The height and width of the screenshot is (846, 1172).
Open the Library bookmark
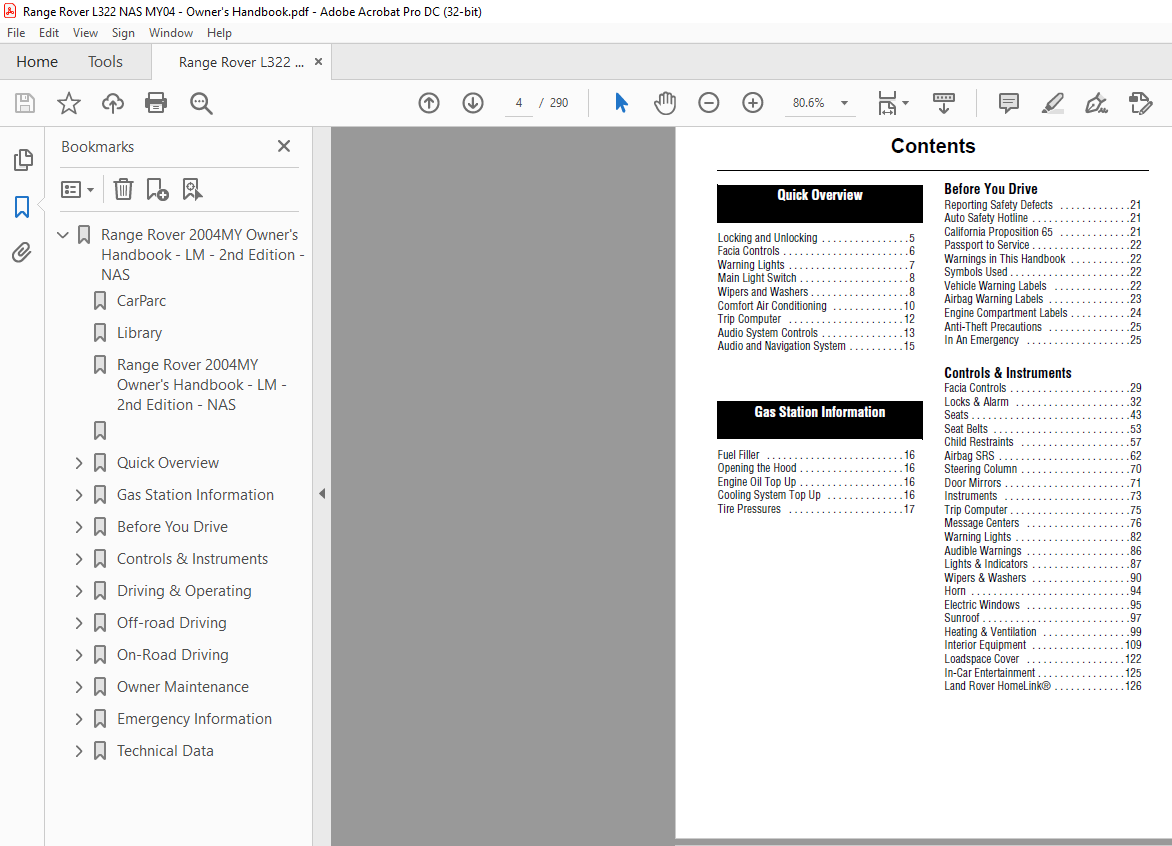139,333
